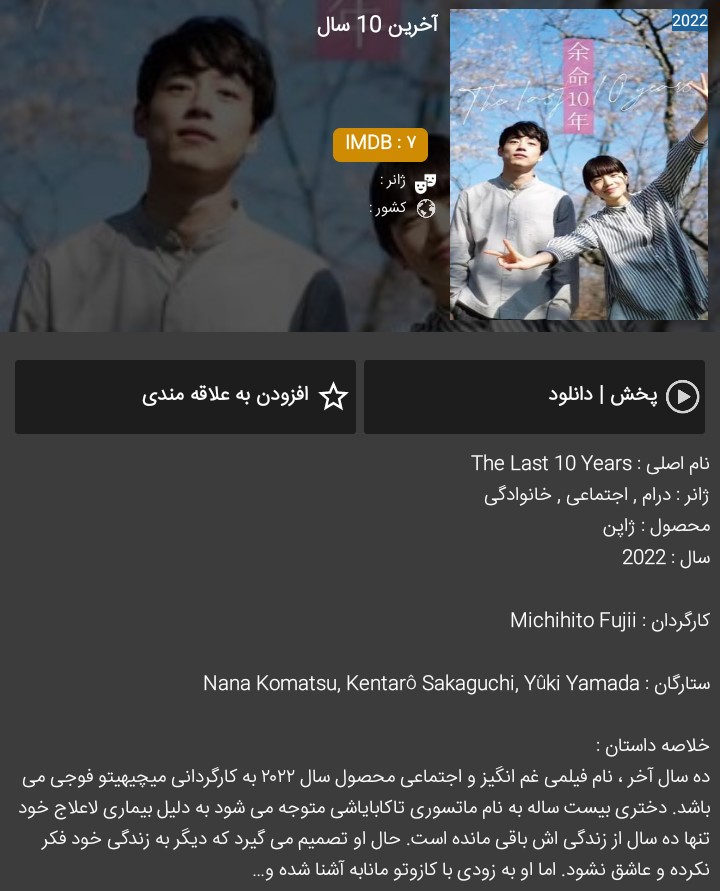Add movie via افزودن به علاقه مندی
Viewport: 720px width, 891px height.
point(185,397)
